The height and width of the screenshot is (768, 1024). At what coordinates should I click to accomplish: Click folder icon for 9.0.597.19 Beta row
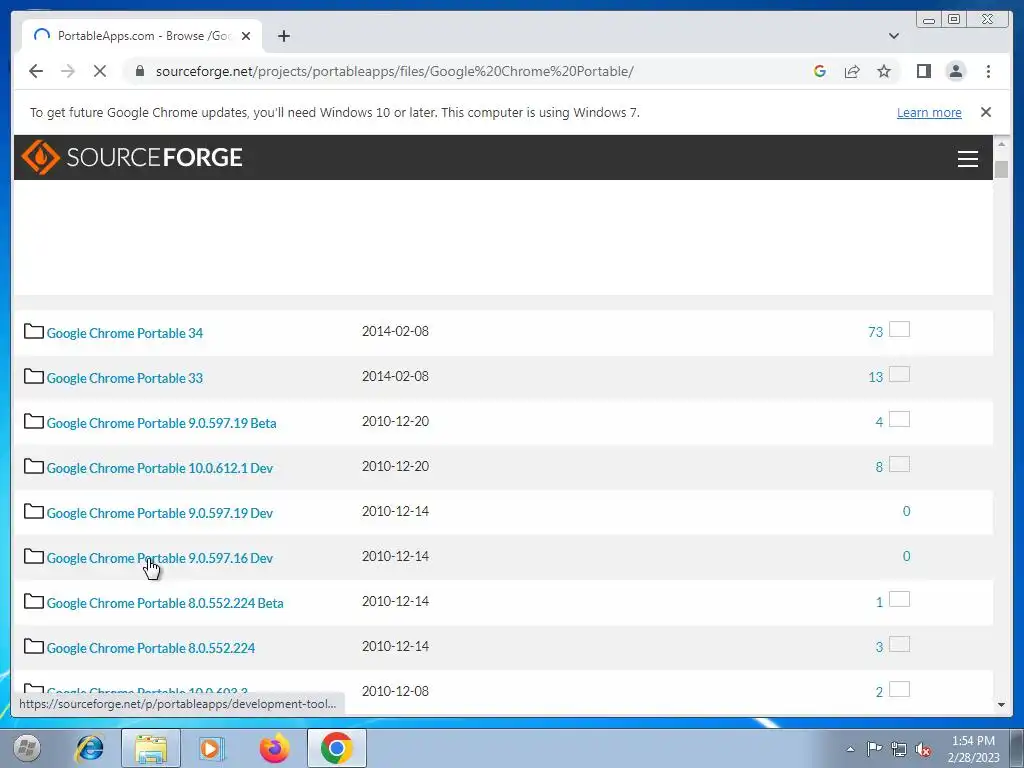click(33, 422)
